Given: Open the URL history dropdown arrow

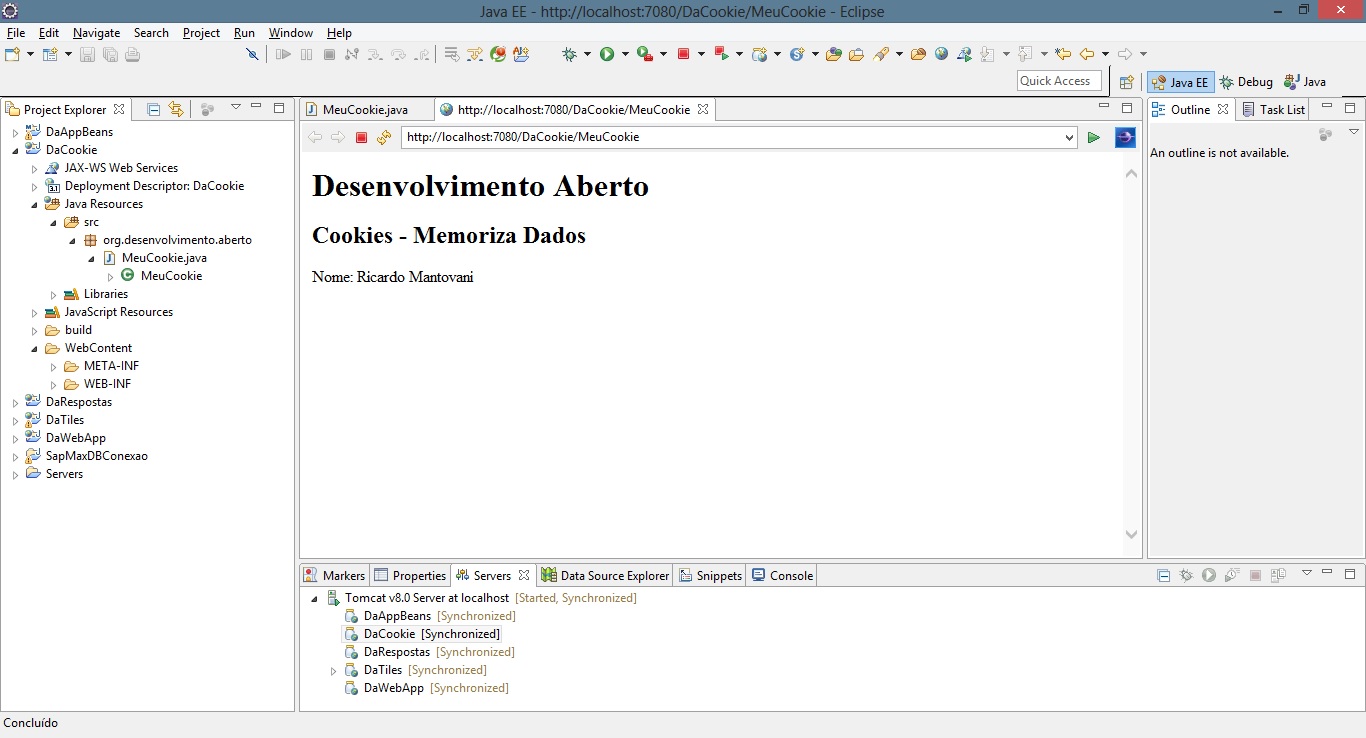Looking at the screenshot, I should tap(1069, 137).
